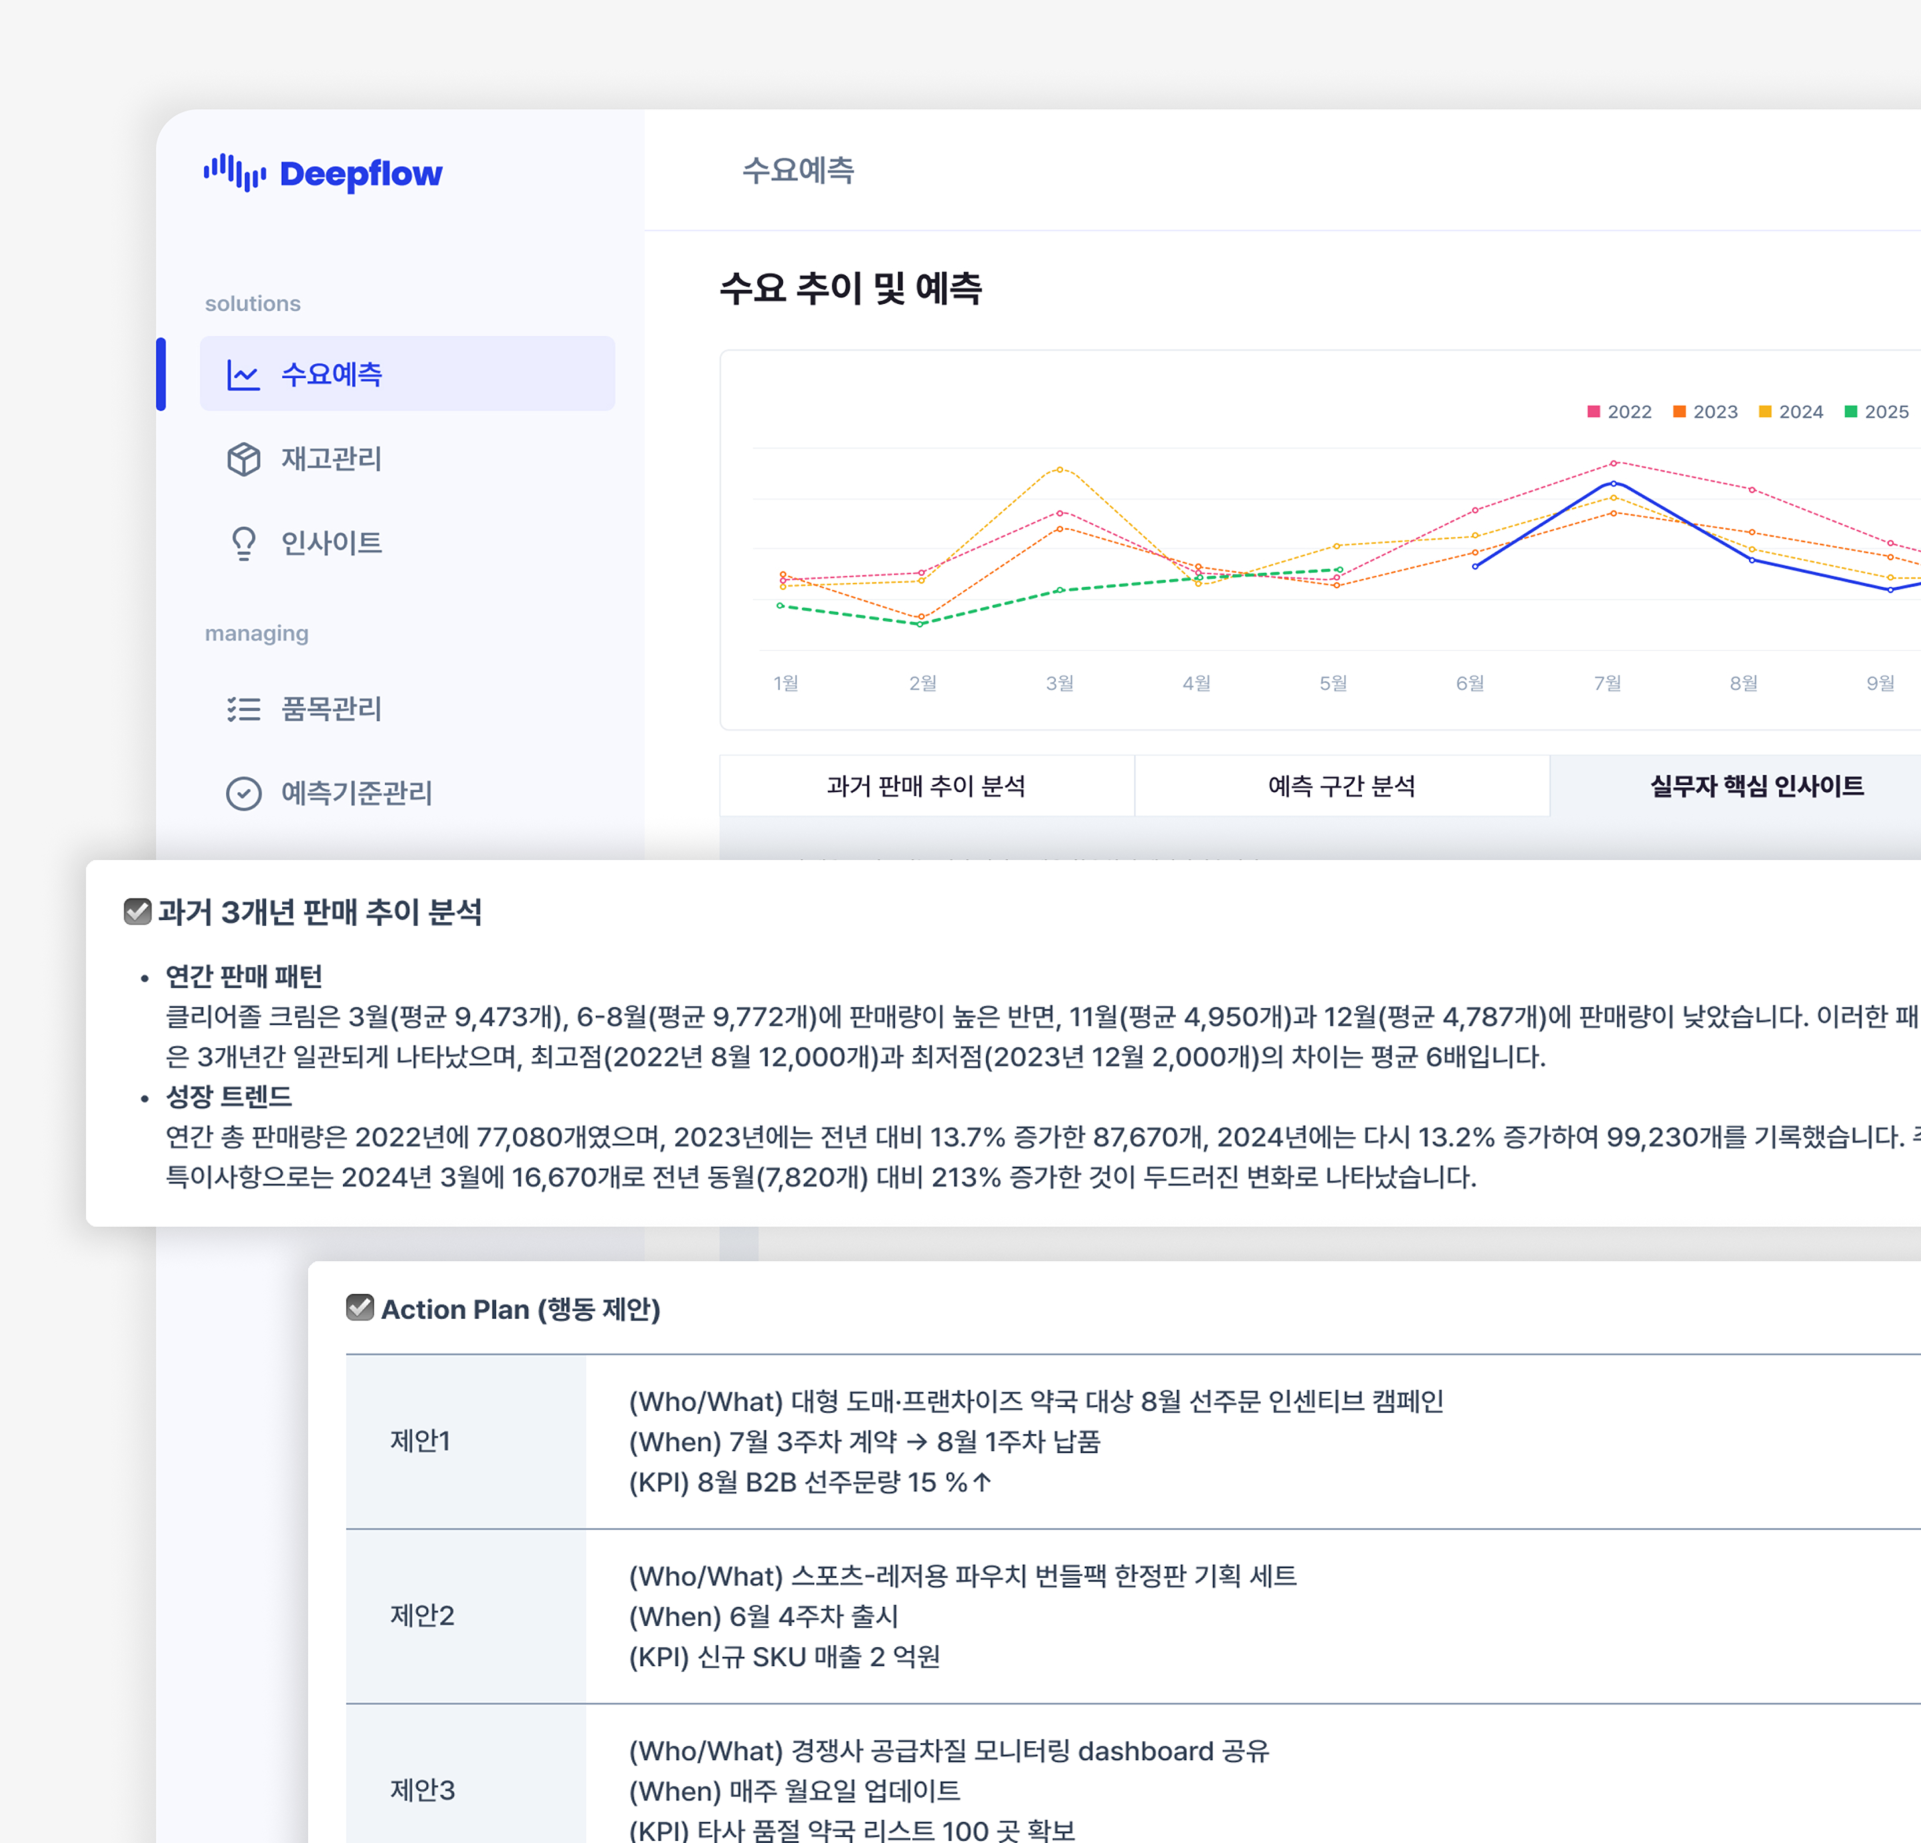Switch to the 예측 구간 분석 tab
Viewport: 1921px width, 1843px height.
[1341, 786]
